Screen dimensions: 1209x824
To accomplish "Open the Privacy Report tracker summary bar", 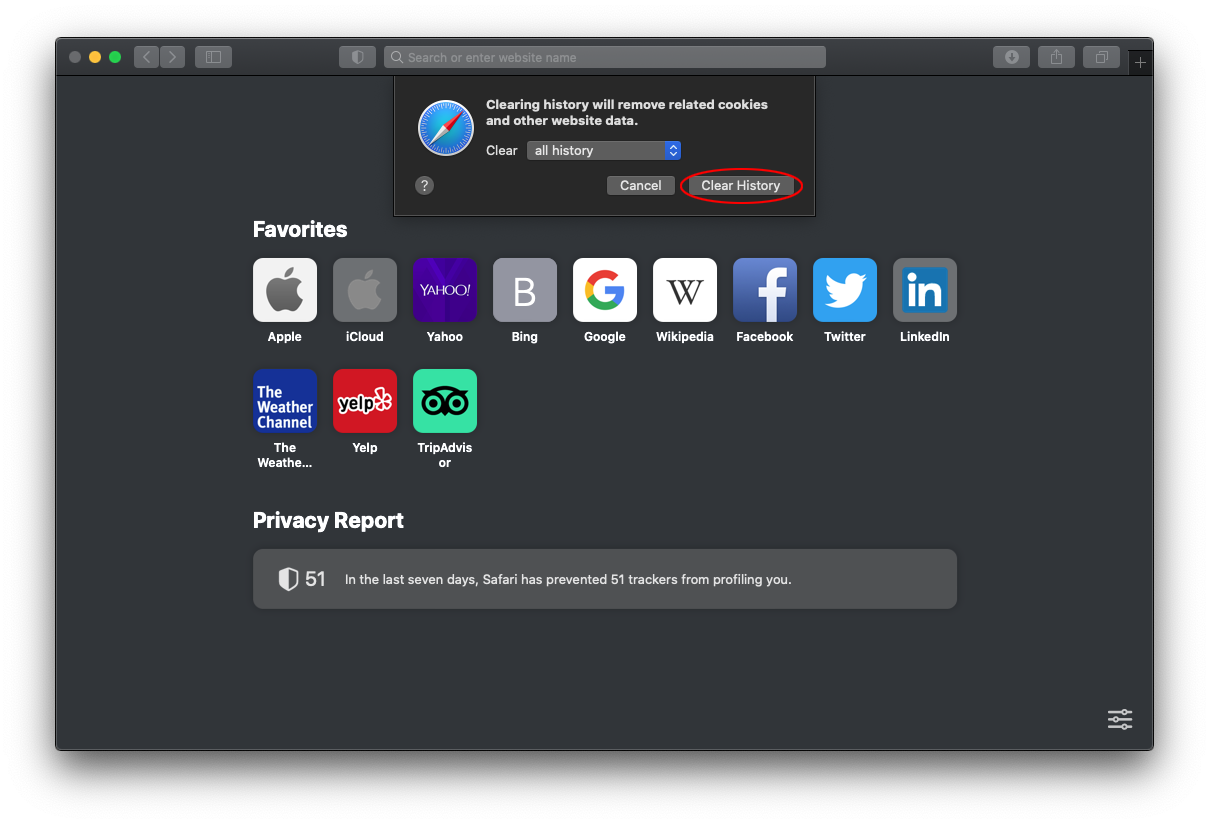I will click(x=605, y=579).
